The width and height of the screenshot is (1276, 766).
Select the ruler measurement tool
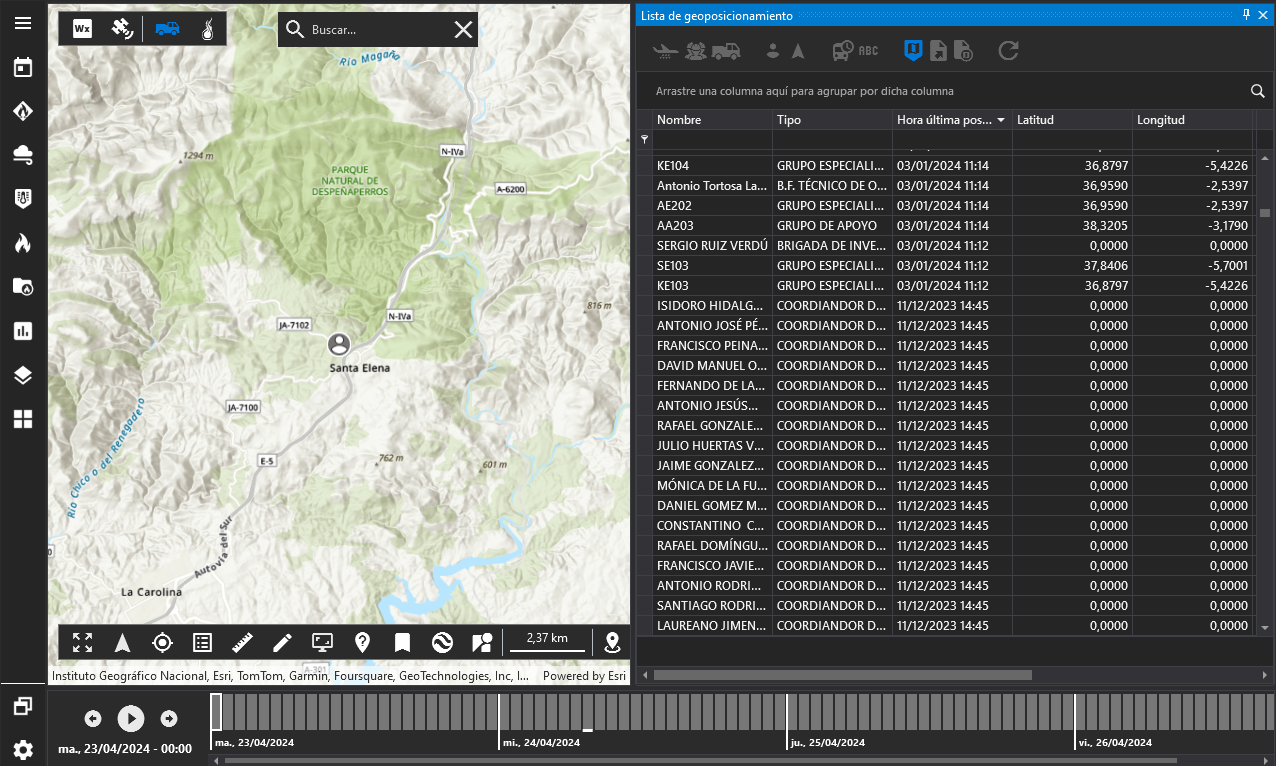pos(242,642)
